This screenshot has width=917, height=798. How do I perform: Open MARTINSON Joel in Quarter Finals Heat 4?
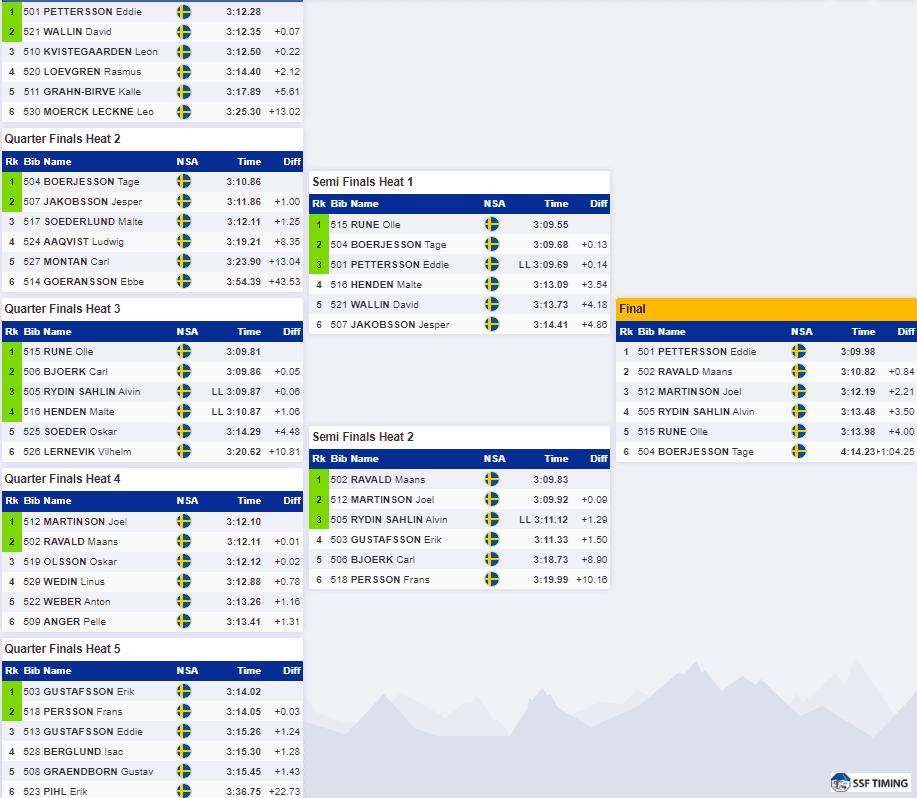(x=153, y=521)
